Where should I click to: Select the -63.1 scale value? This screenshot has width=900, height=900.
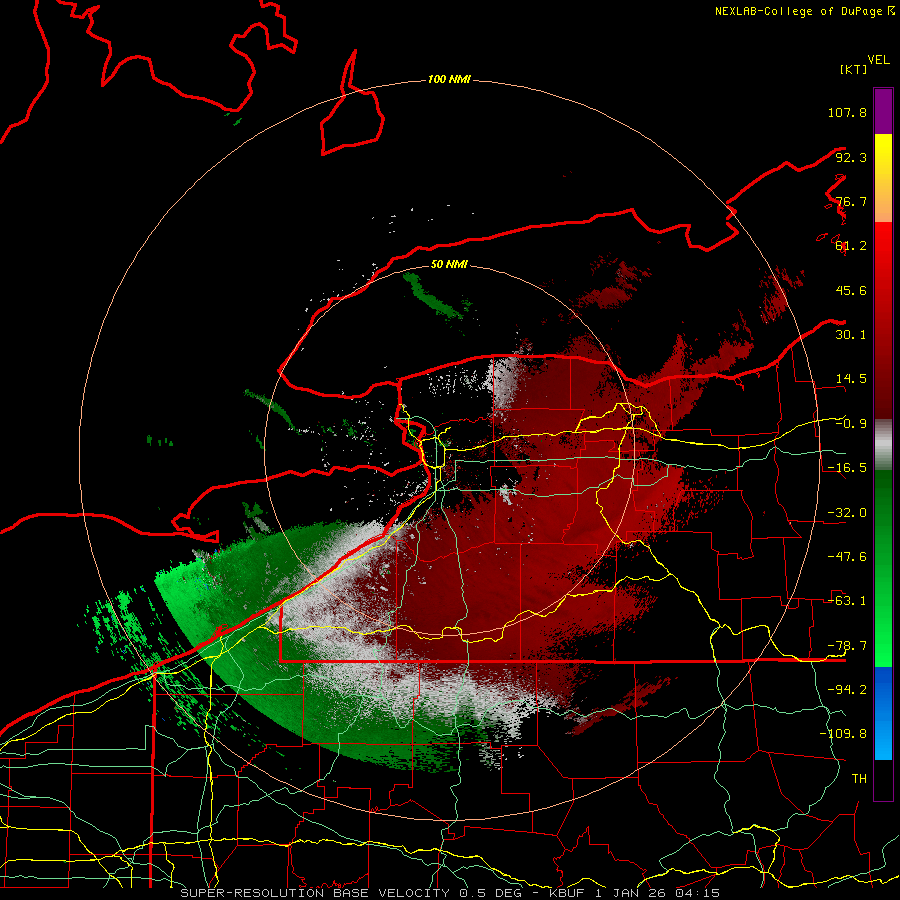pyautogui.click(x=847, y=601)
